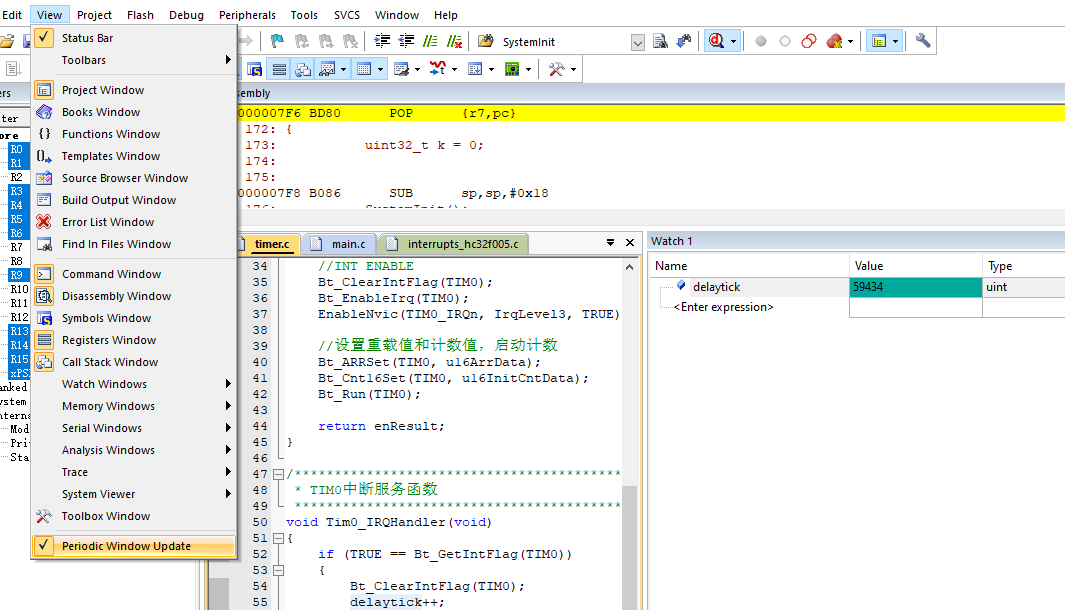Viewport: 1065px width, 610px height.
Task: Toggle bookmark with the blue flag icon
Action: [277, 41]
